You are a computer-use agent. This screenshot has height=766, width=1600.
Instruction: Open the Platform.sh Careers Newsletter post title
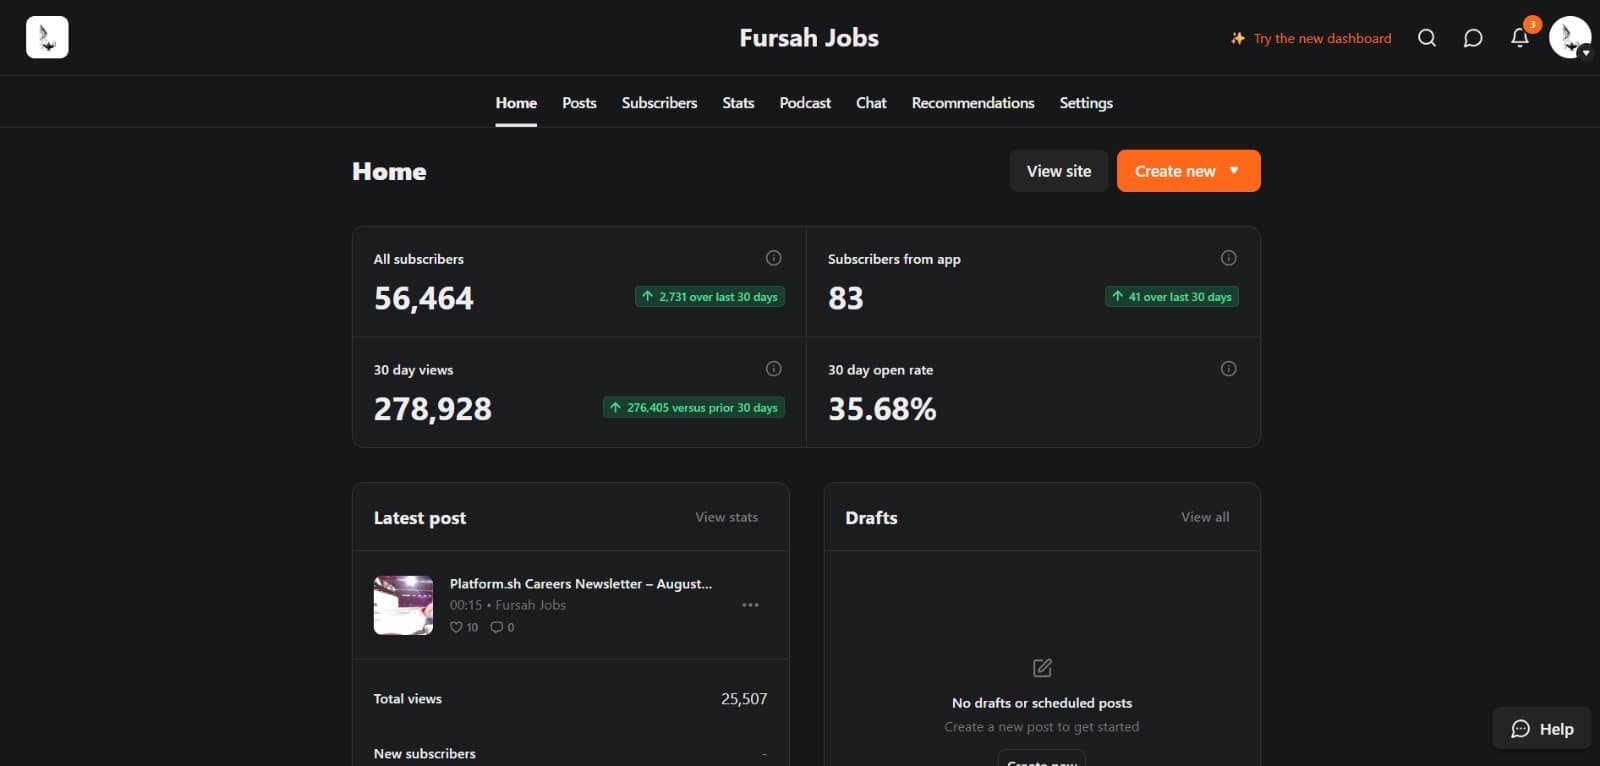click(x=581, y=584)
